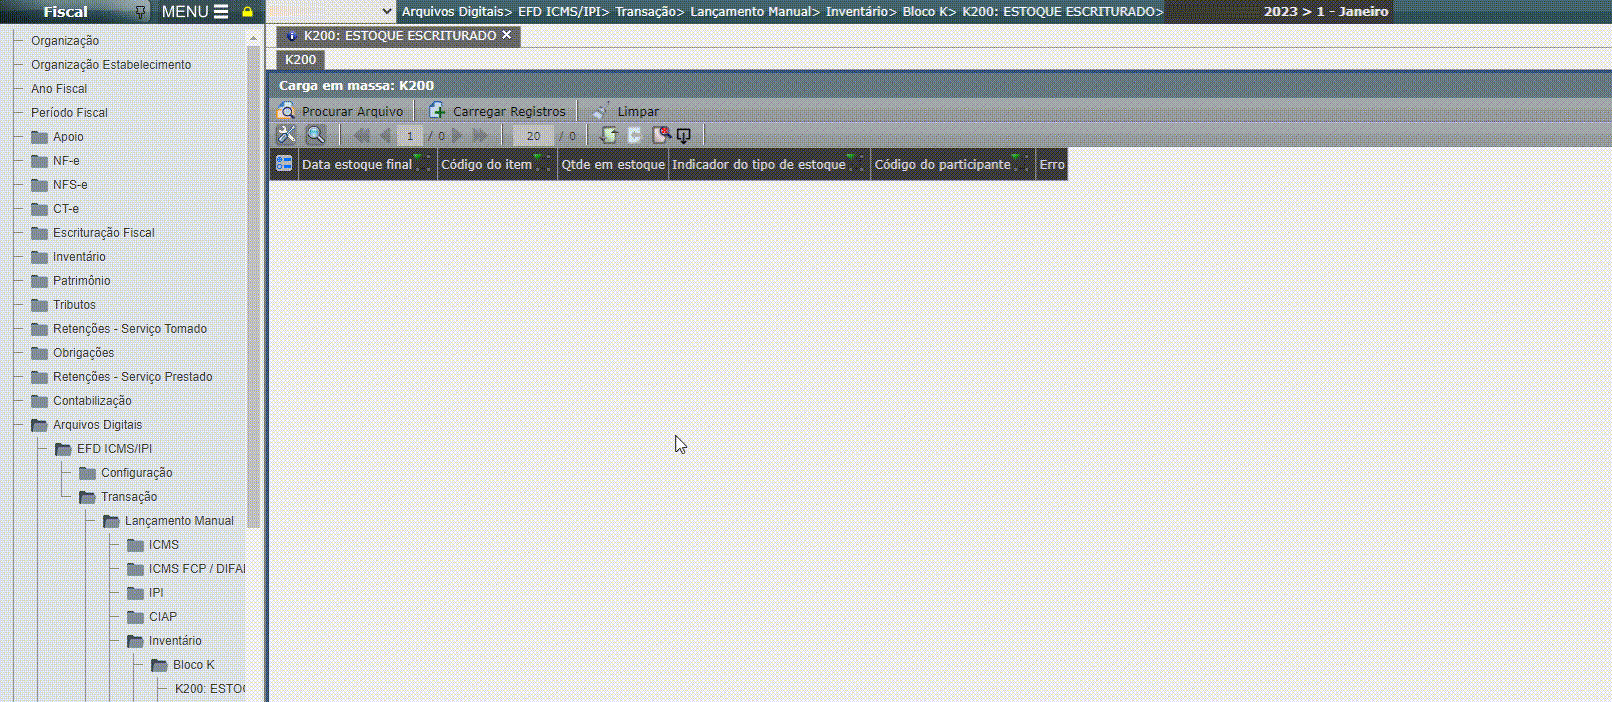Screen dimensions: 1612x702
Task: Click the row selector icon in table header
Action: 284,164
